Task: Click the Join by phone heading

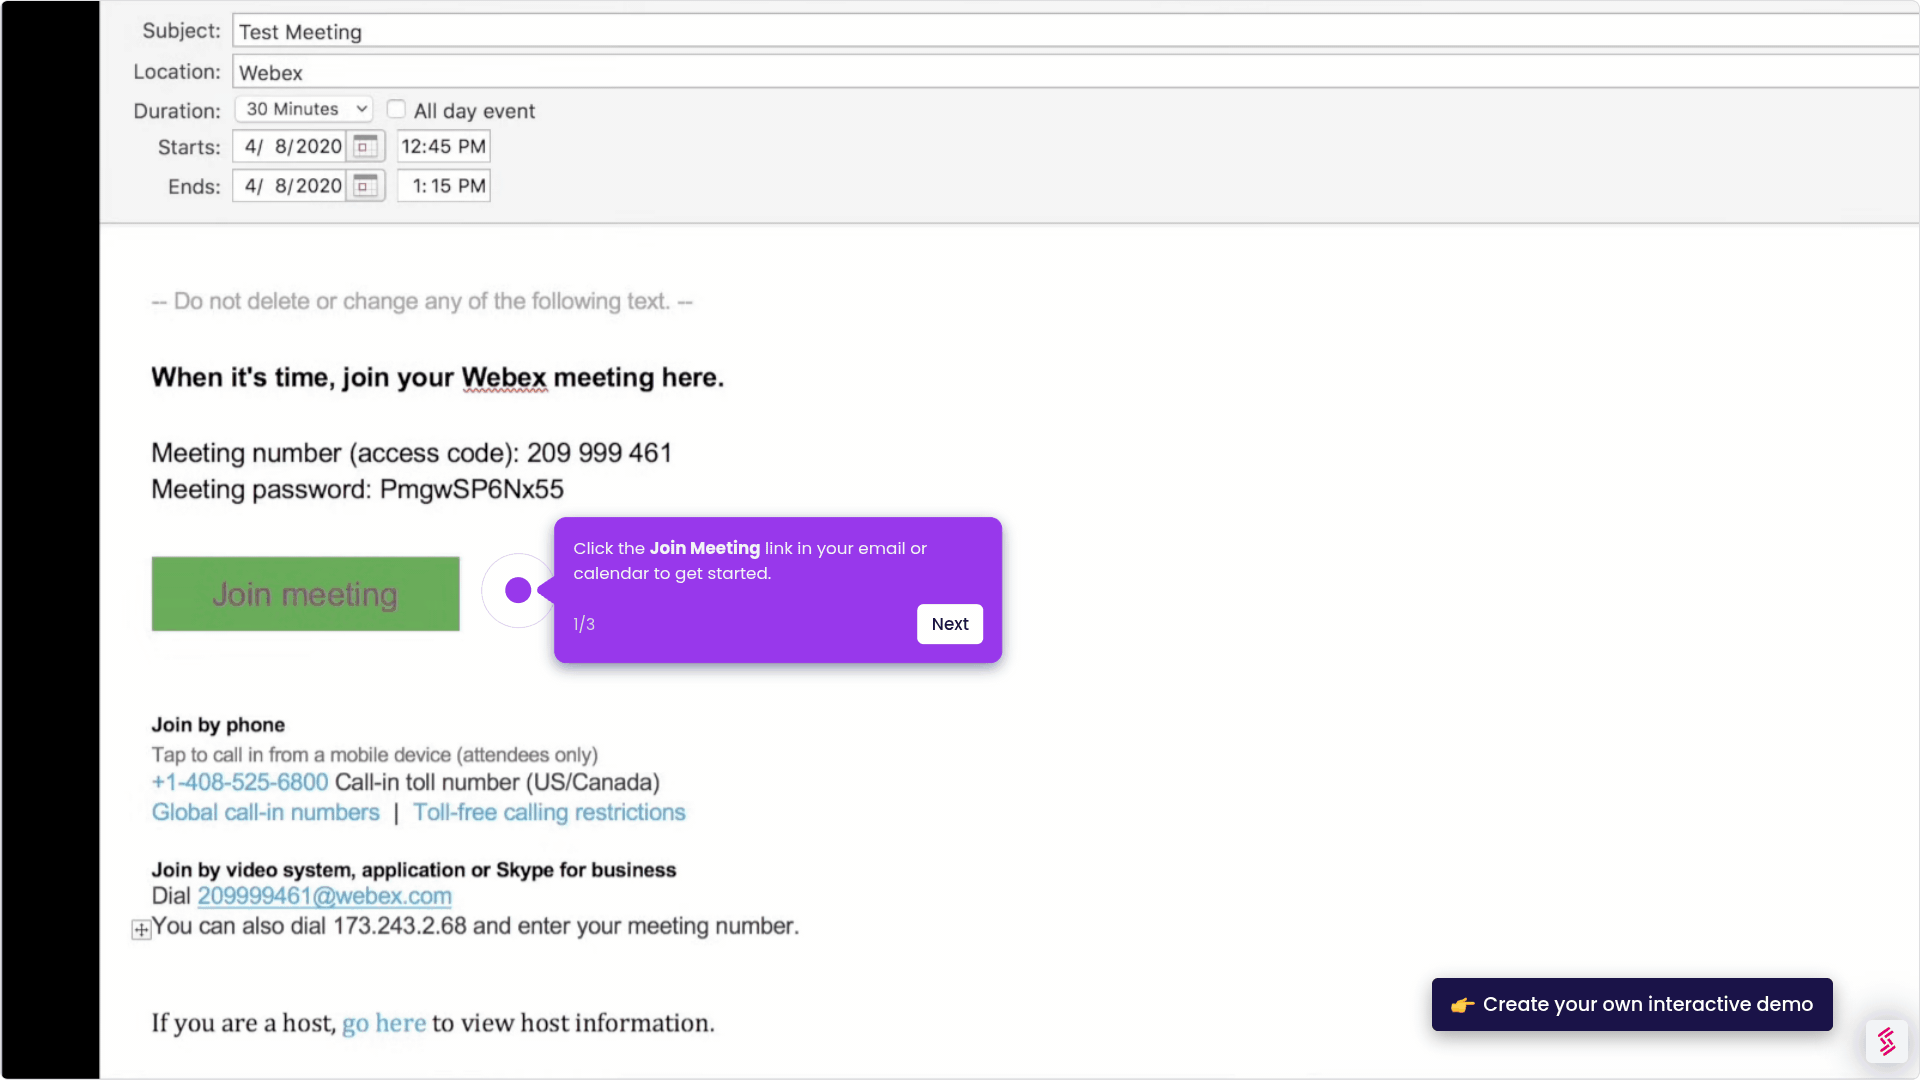Action: tap(218, 725)
